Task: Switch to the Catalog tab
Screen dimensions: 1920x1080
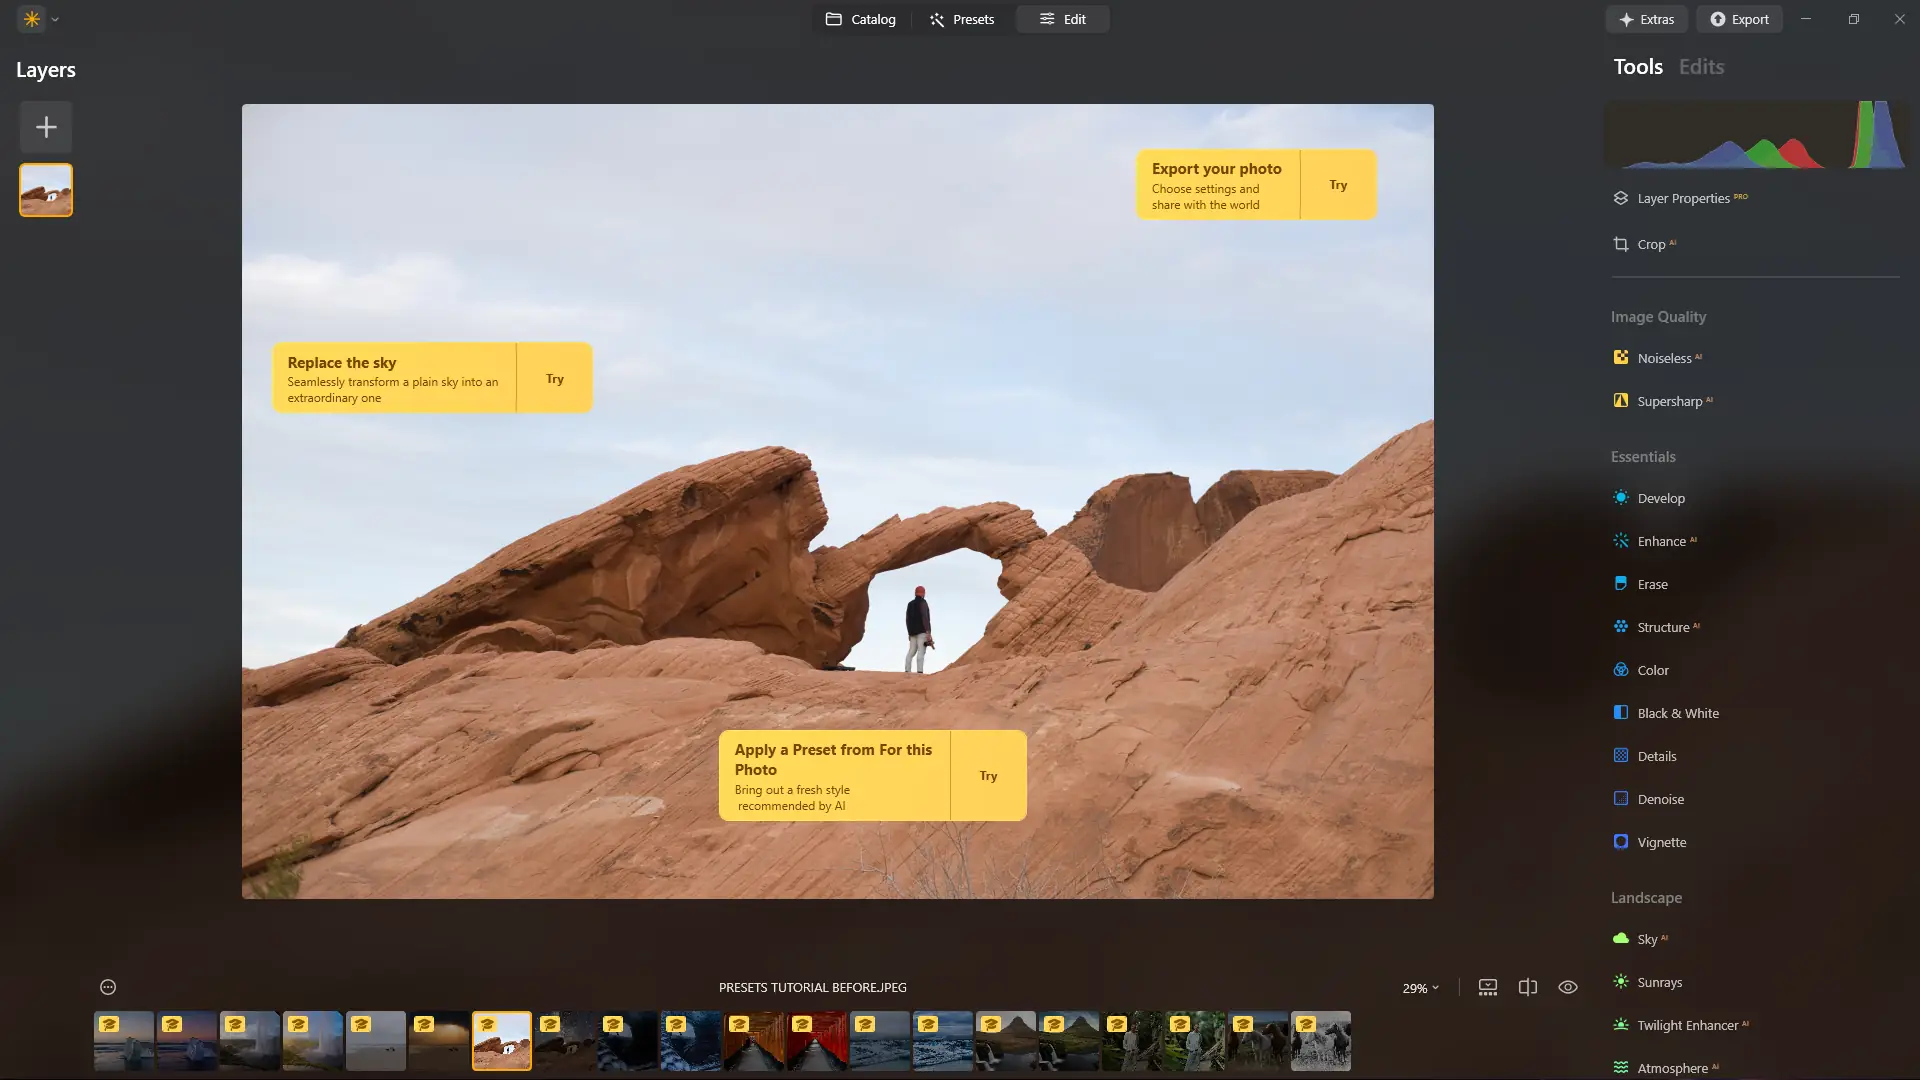Action: pyautogui.click(x=860, y=19)
